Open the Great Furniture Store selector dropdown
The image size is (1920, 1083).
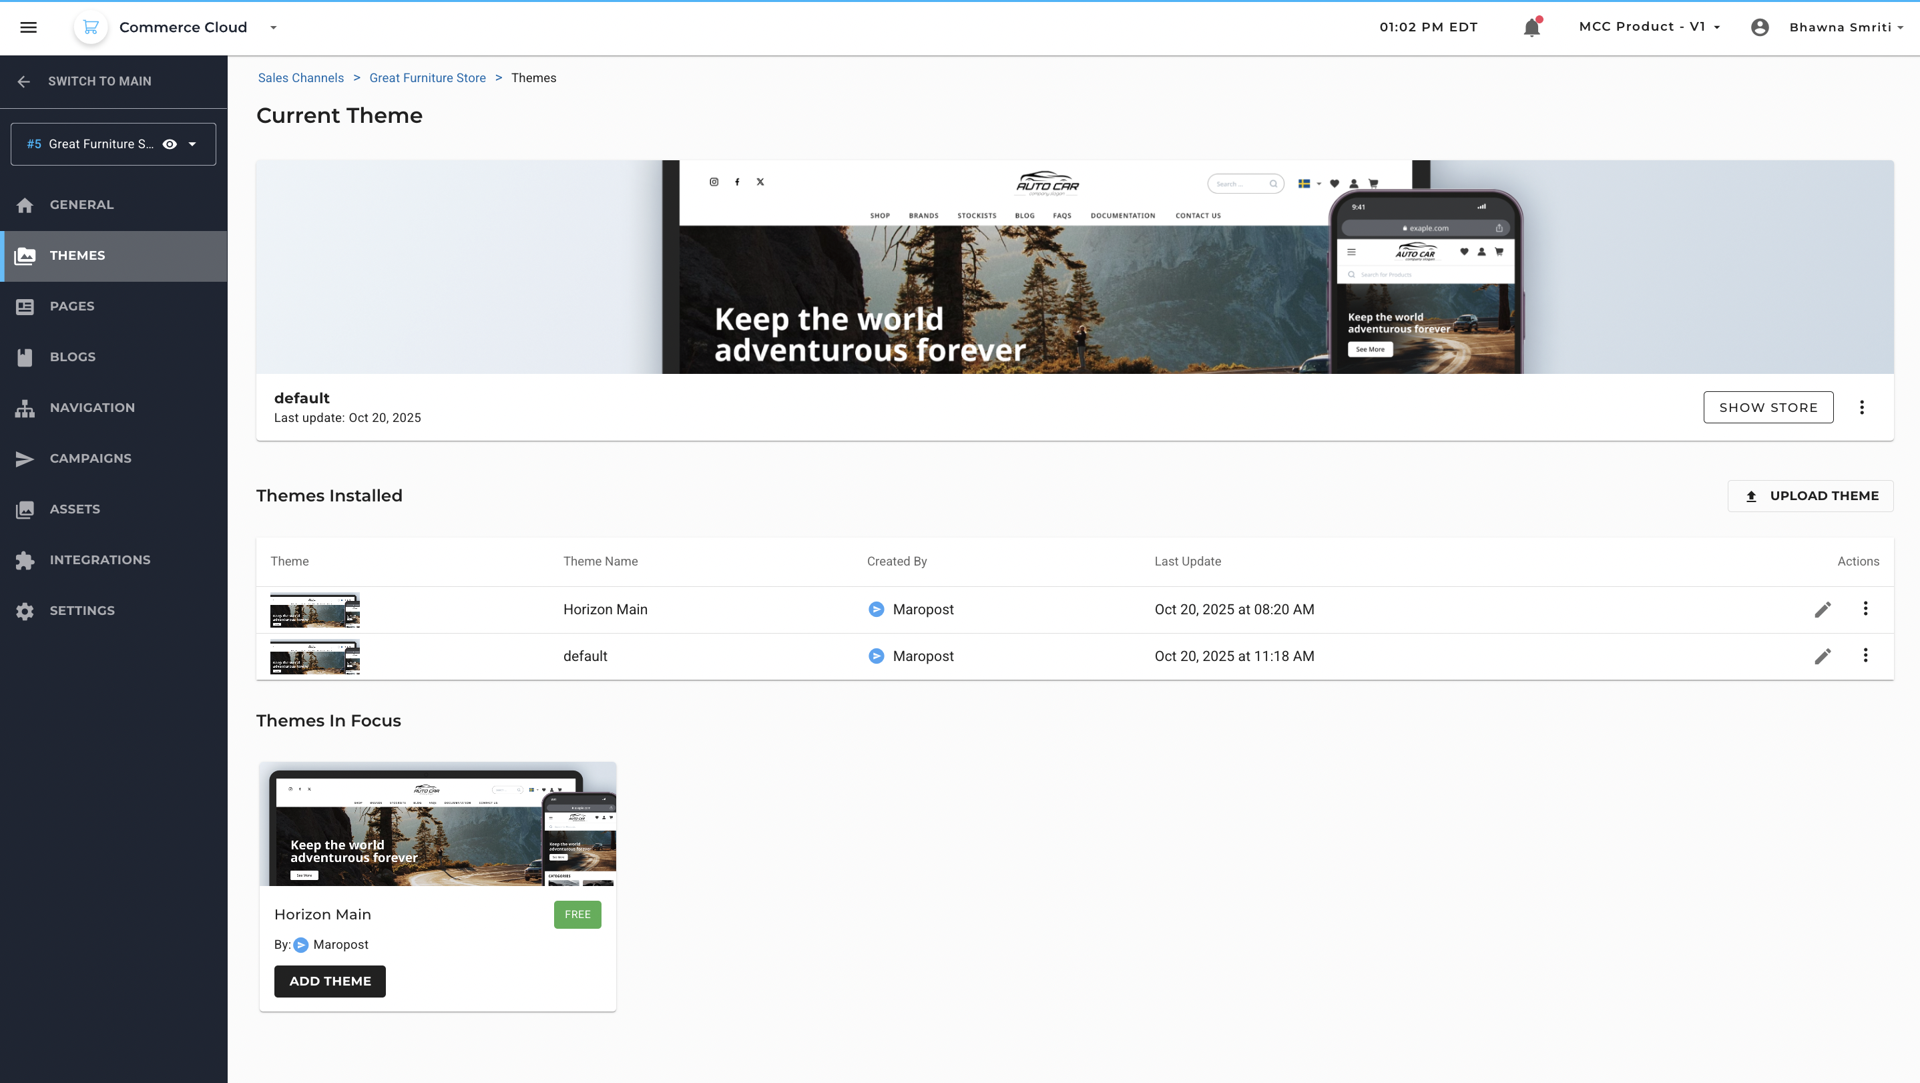(x=193, y=144)
